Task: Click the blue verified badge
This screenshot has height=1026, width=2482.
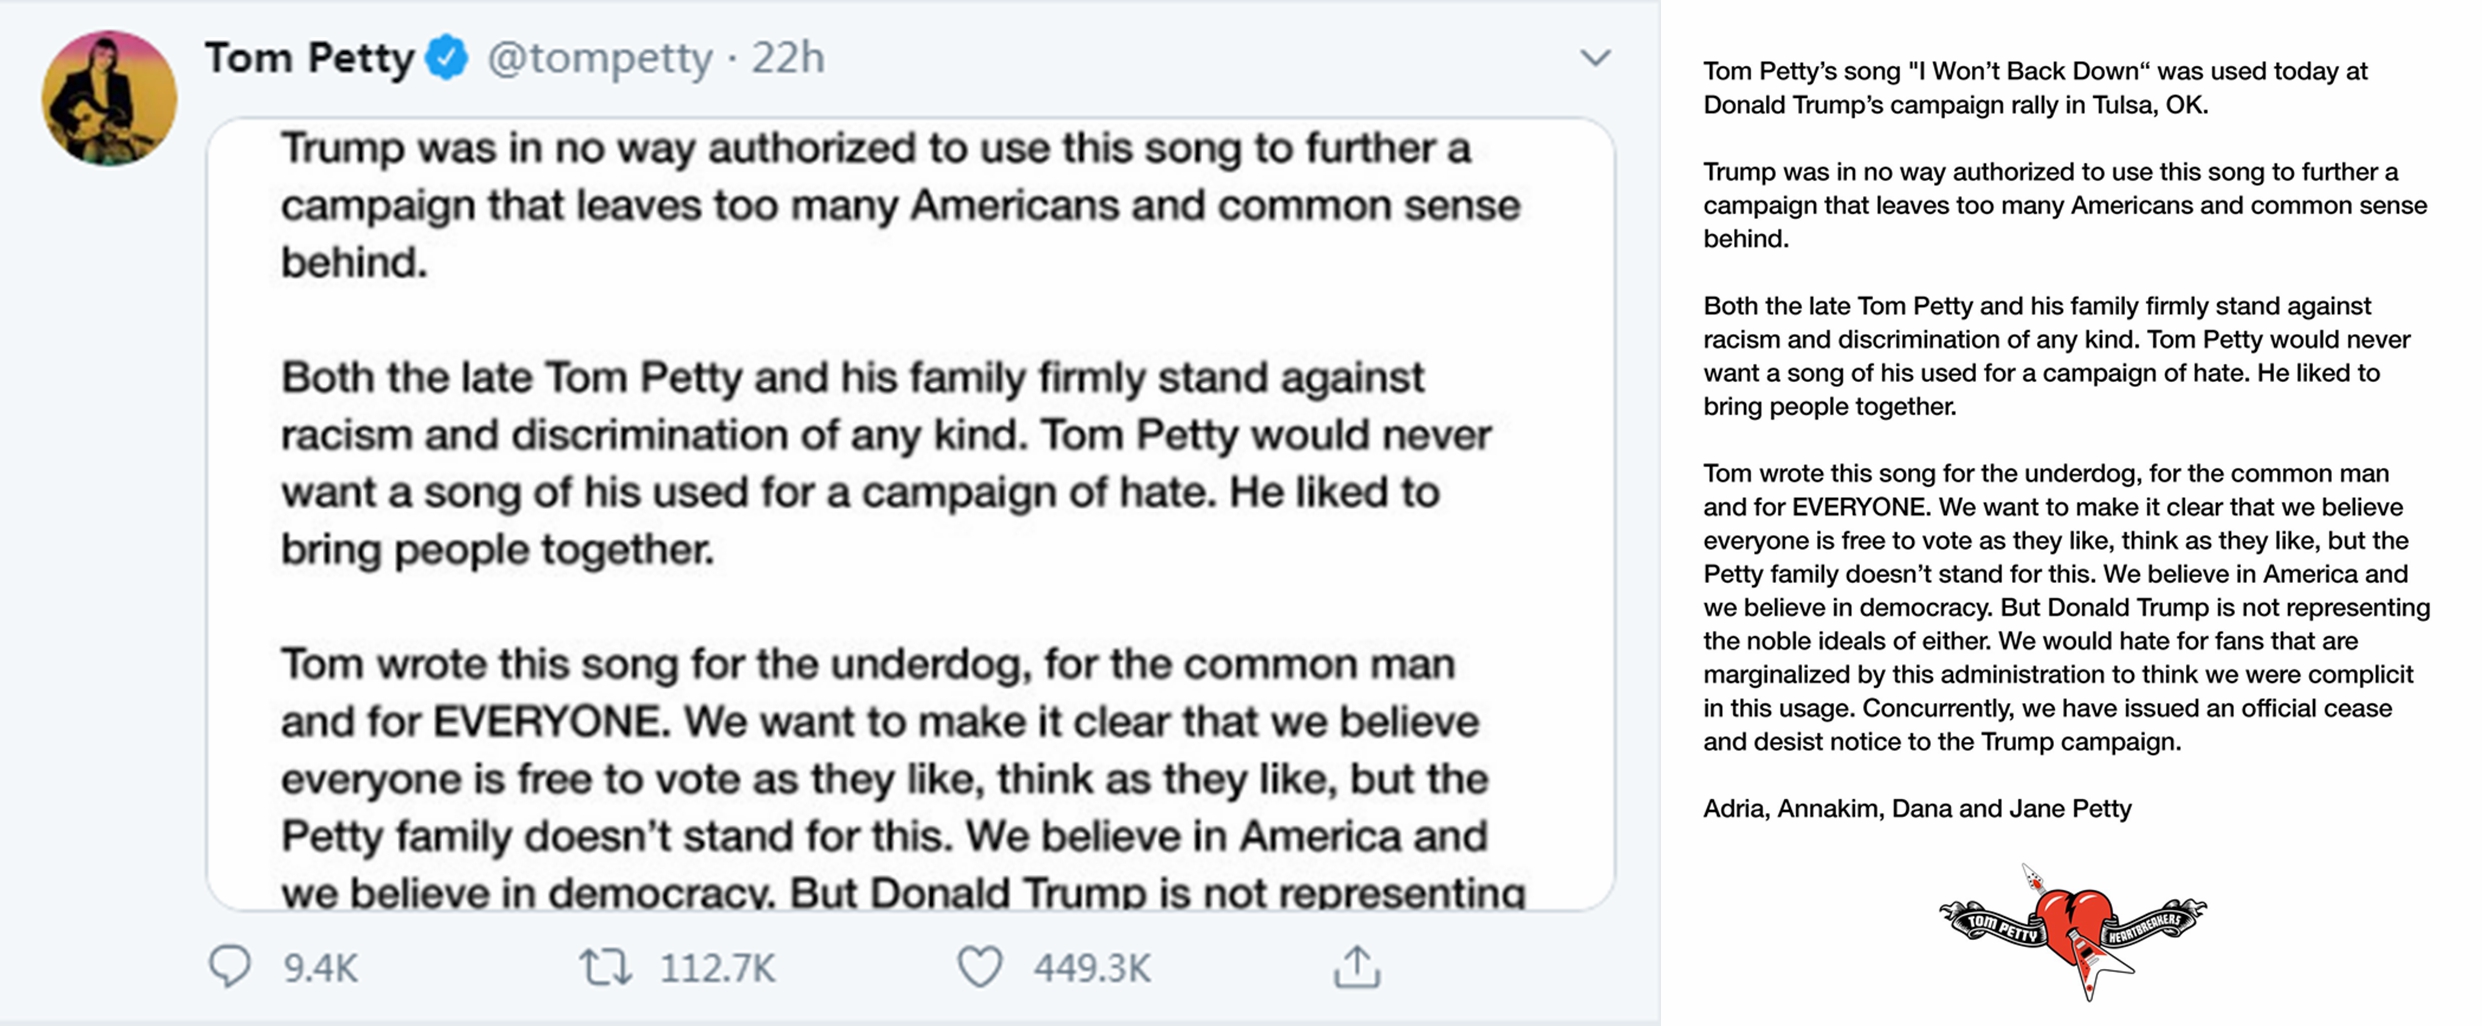Action: tap(447, 57)
